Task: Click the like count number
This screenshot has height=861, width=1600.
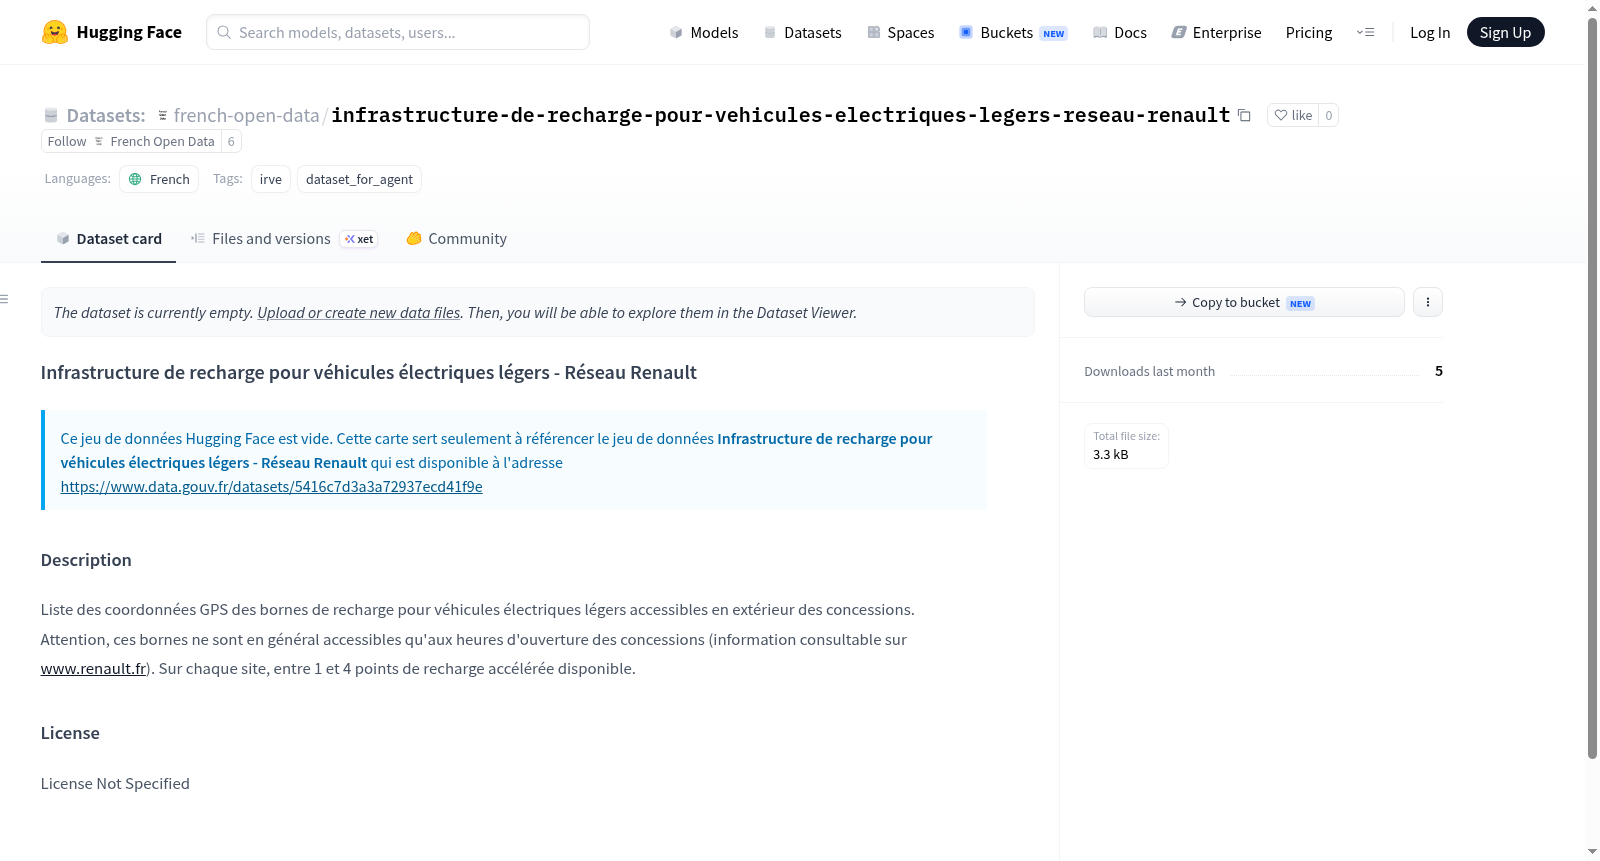Action: pos(1329,115)
